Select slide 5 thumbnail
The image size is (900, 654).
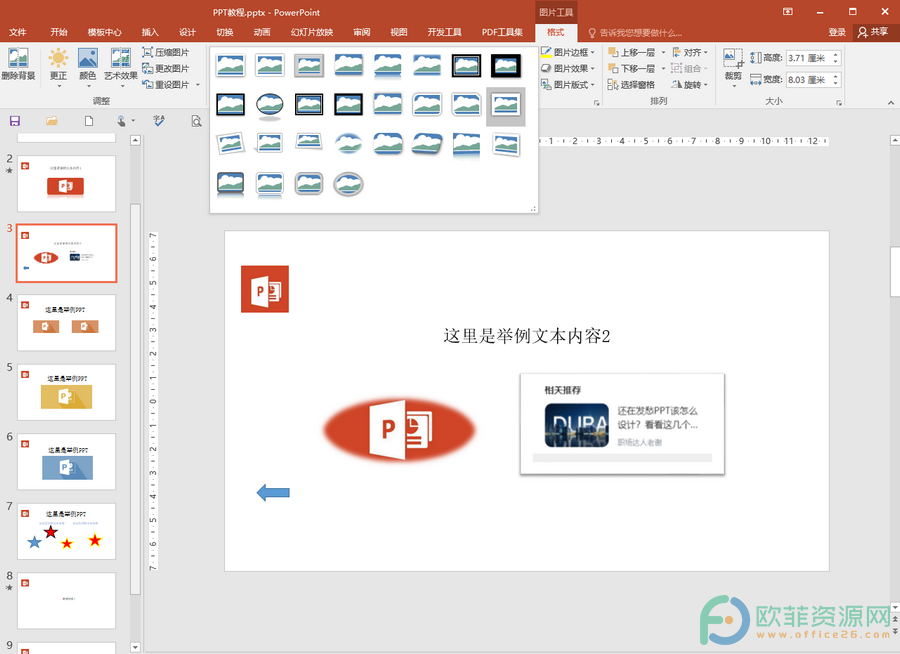click(67, 392)
